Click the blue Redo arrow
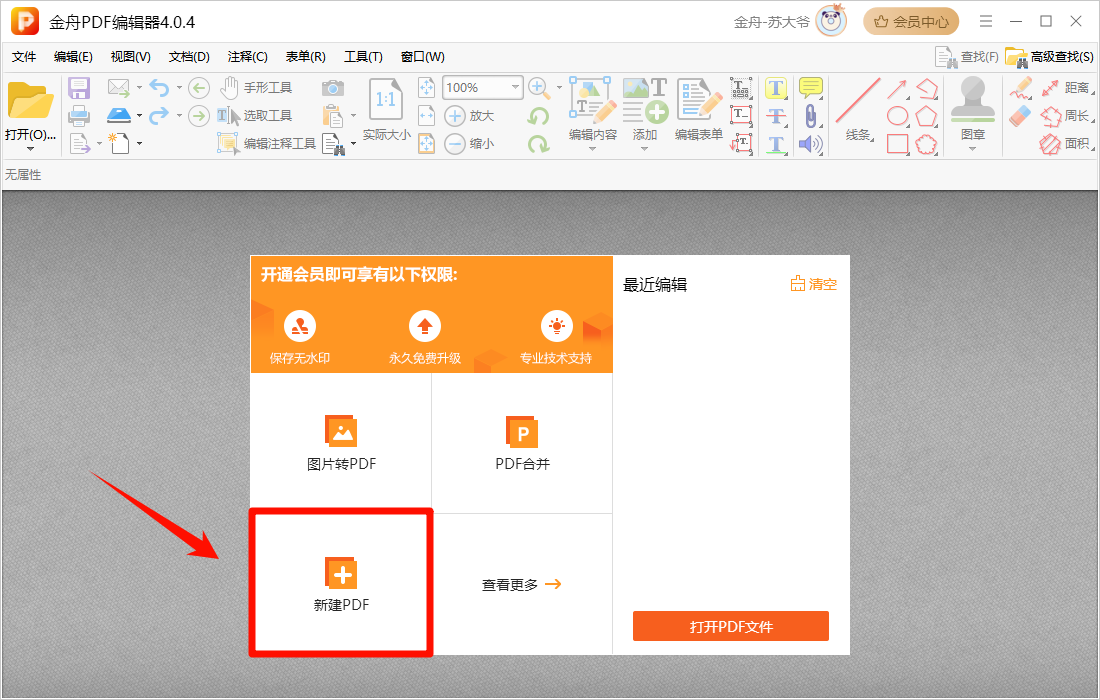This screenshot has height=700, width=1100. click(160, 115)
